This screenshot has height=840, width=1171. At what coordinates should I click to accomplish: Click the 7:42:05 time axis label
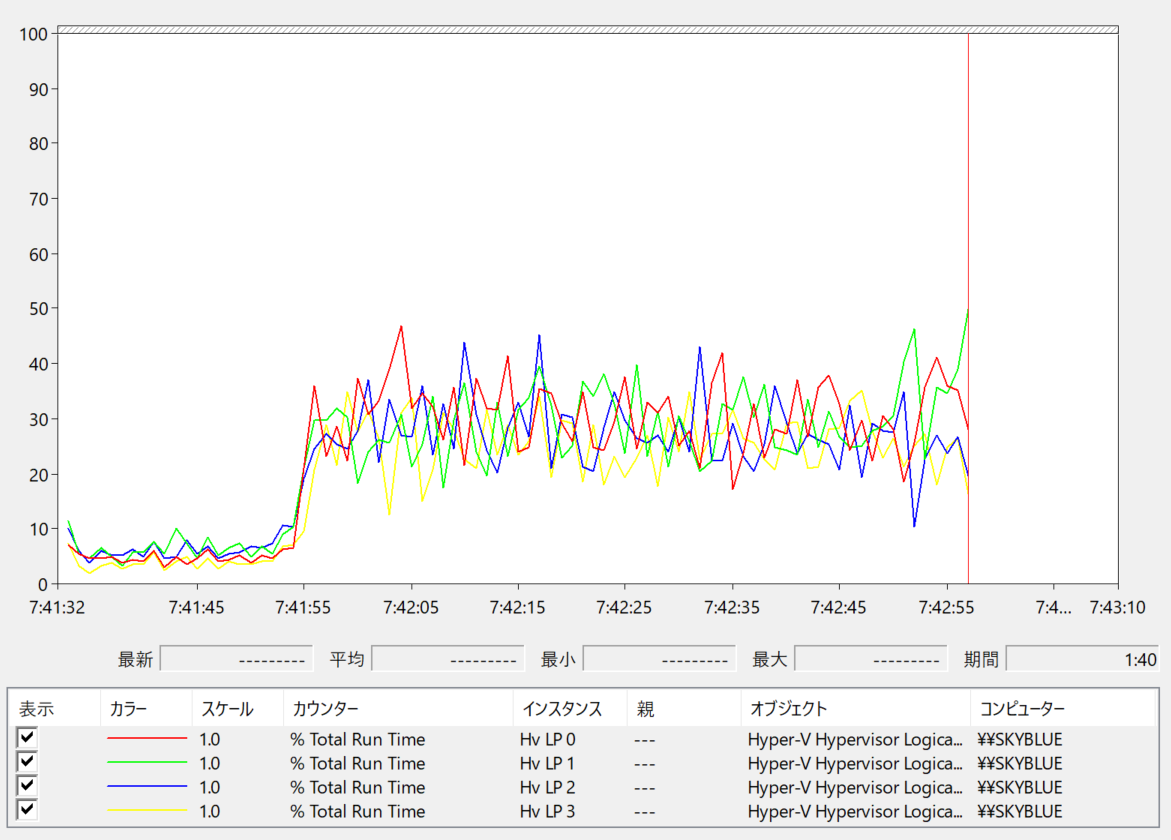(411, 607)
